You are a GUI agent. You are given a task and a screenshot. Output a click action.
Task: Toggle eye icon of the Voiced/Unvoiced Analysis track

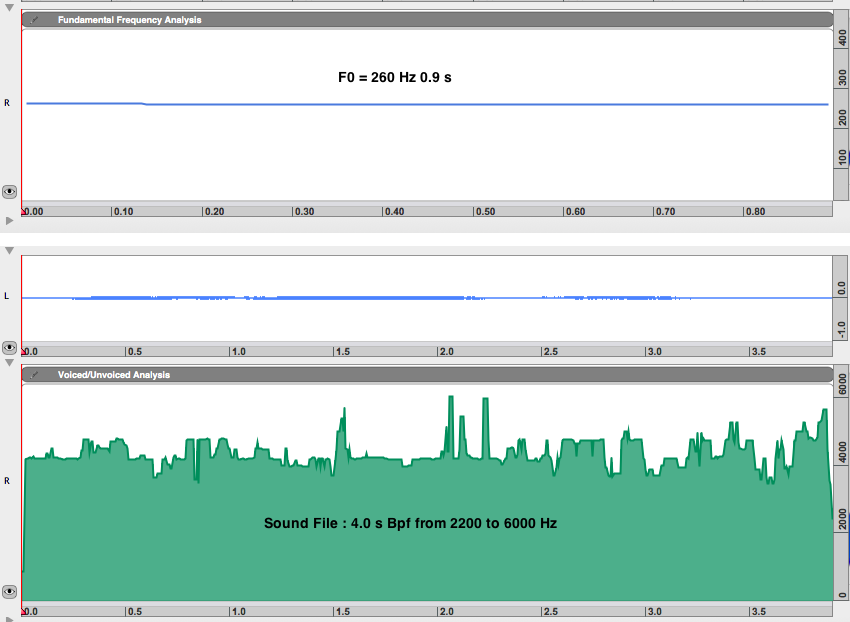pyautogui.click(x=9, y=592)
